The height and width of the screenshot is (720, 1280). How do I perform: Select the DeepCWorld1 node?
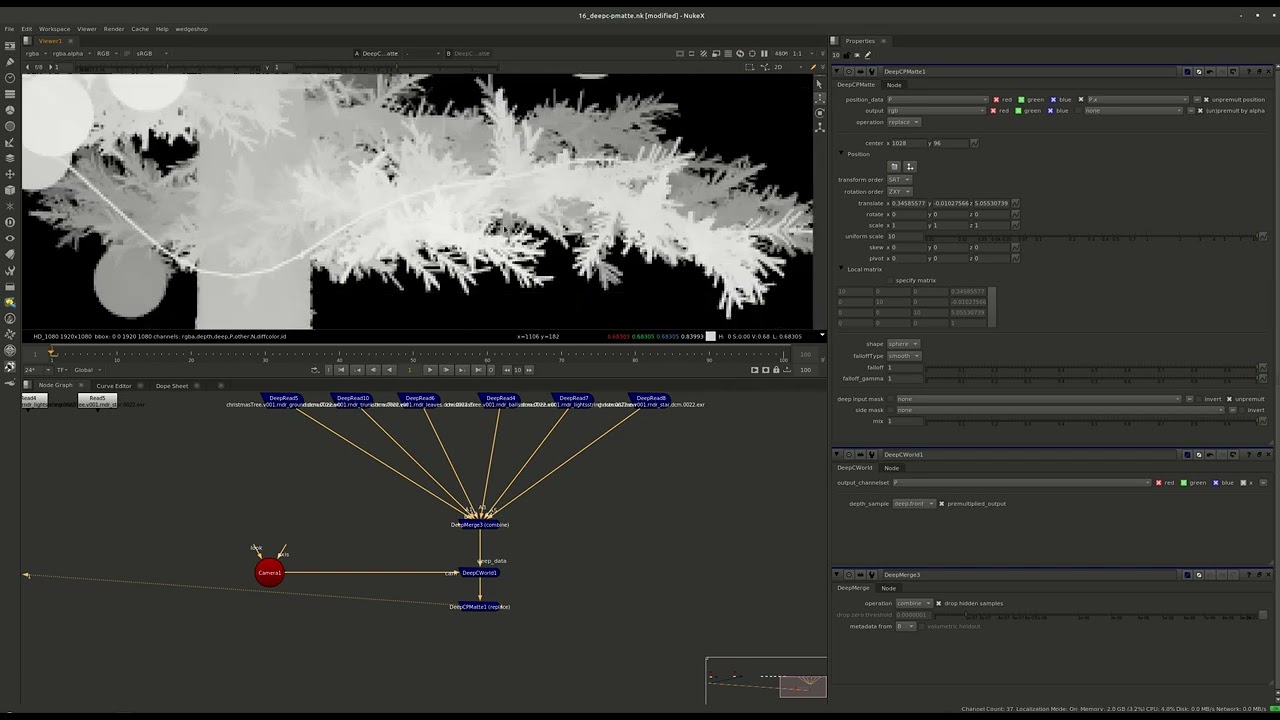[480, 573]
